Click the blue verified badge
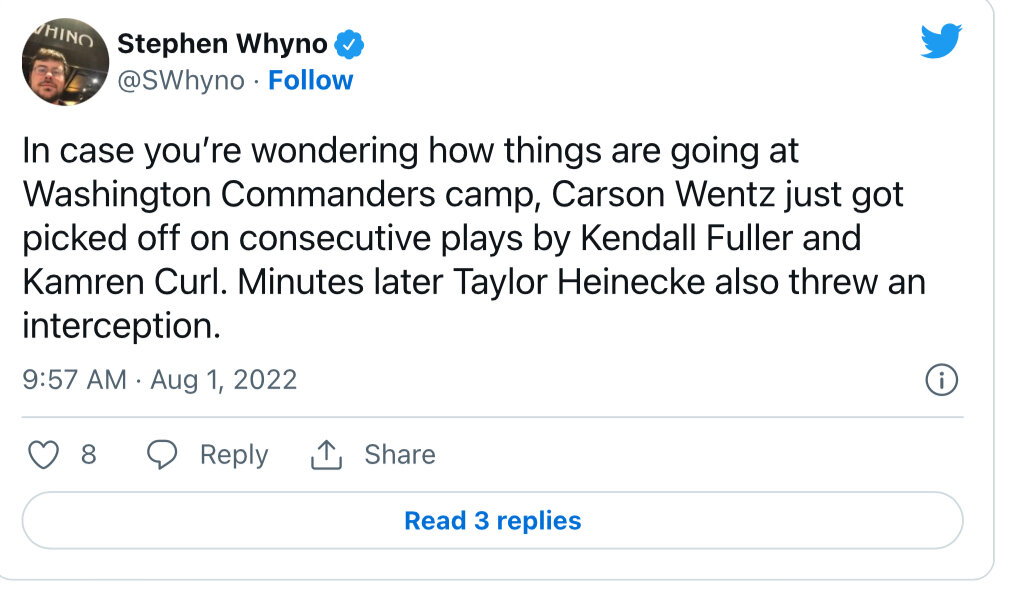The height and width of the screenshot is (589, 1013). click(348, 44)
